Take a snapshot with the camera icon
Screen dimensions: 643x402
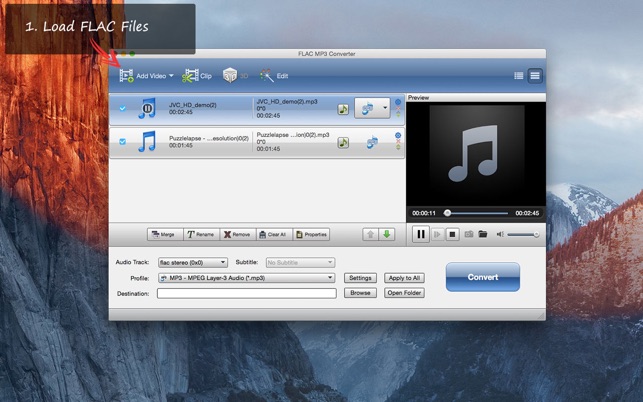468,234
